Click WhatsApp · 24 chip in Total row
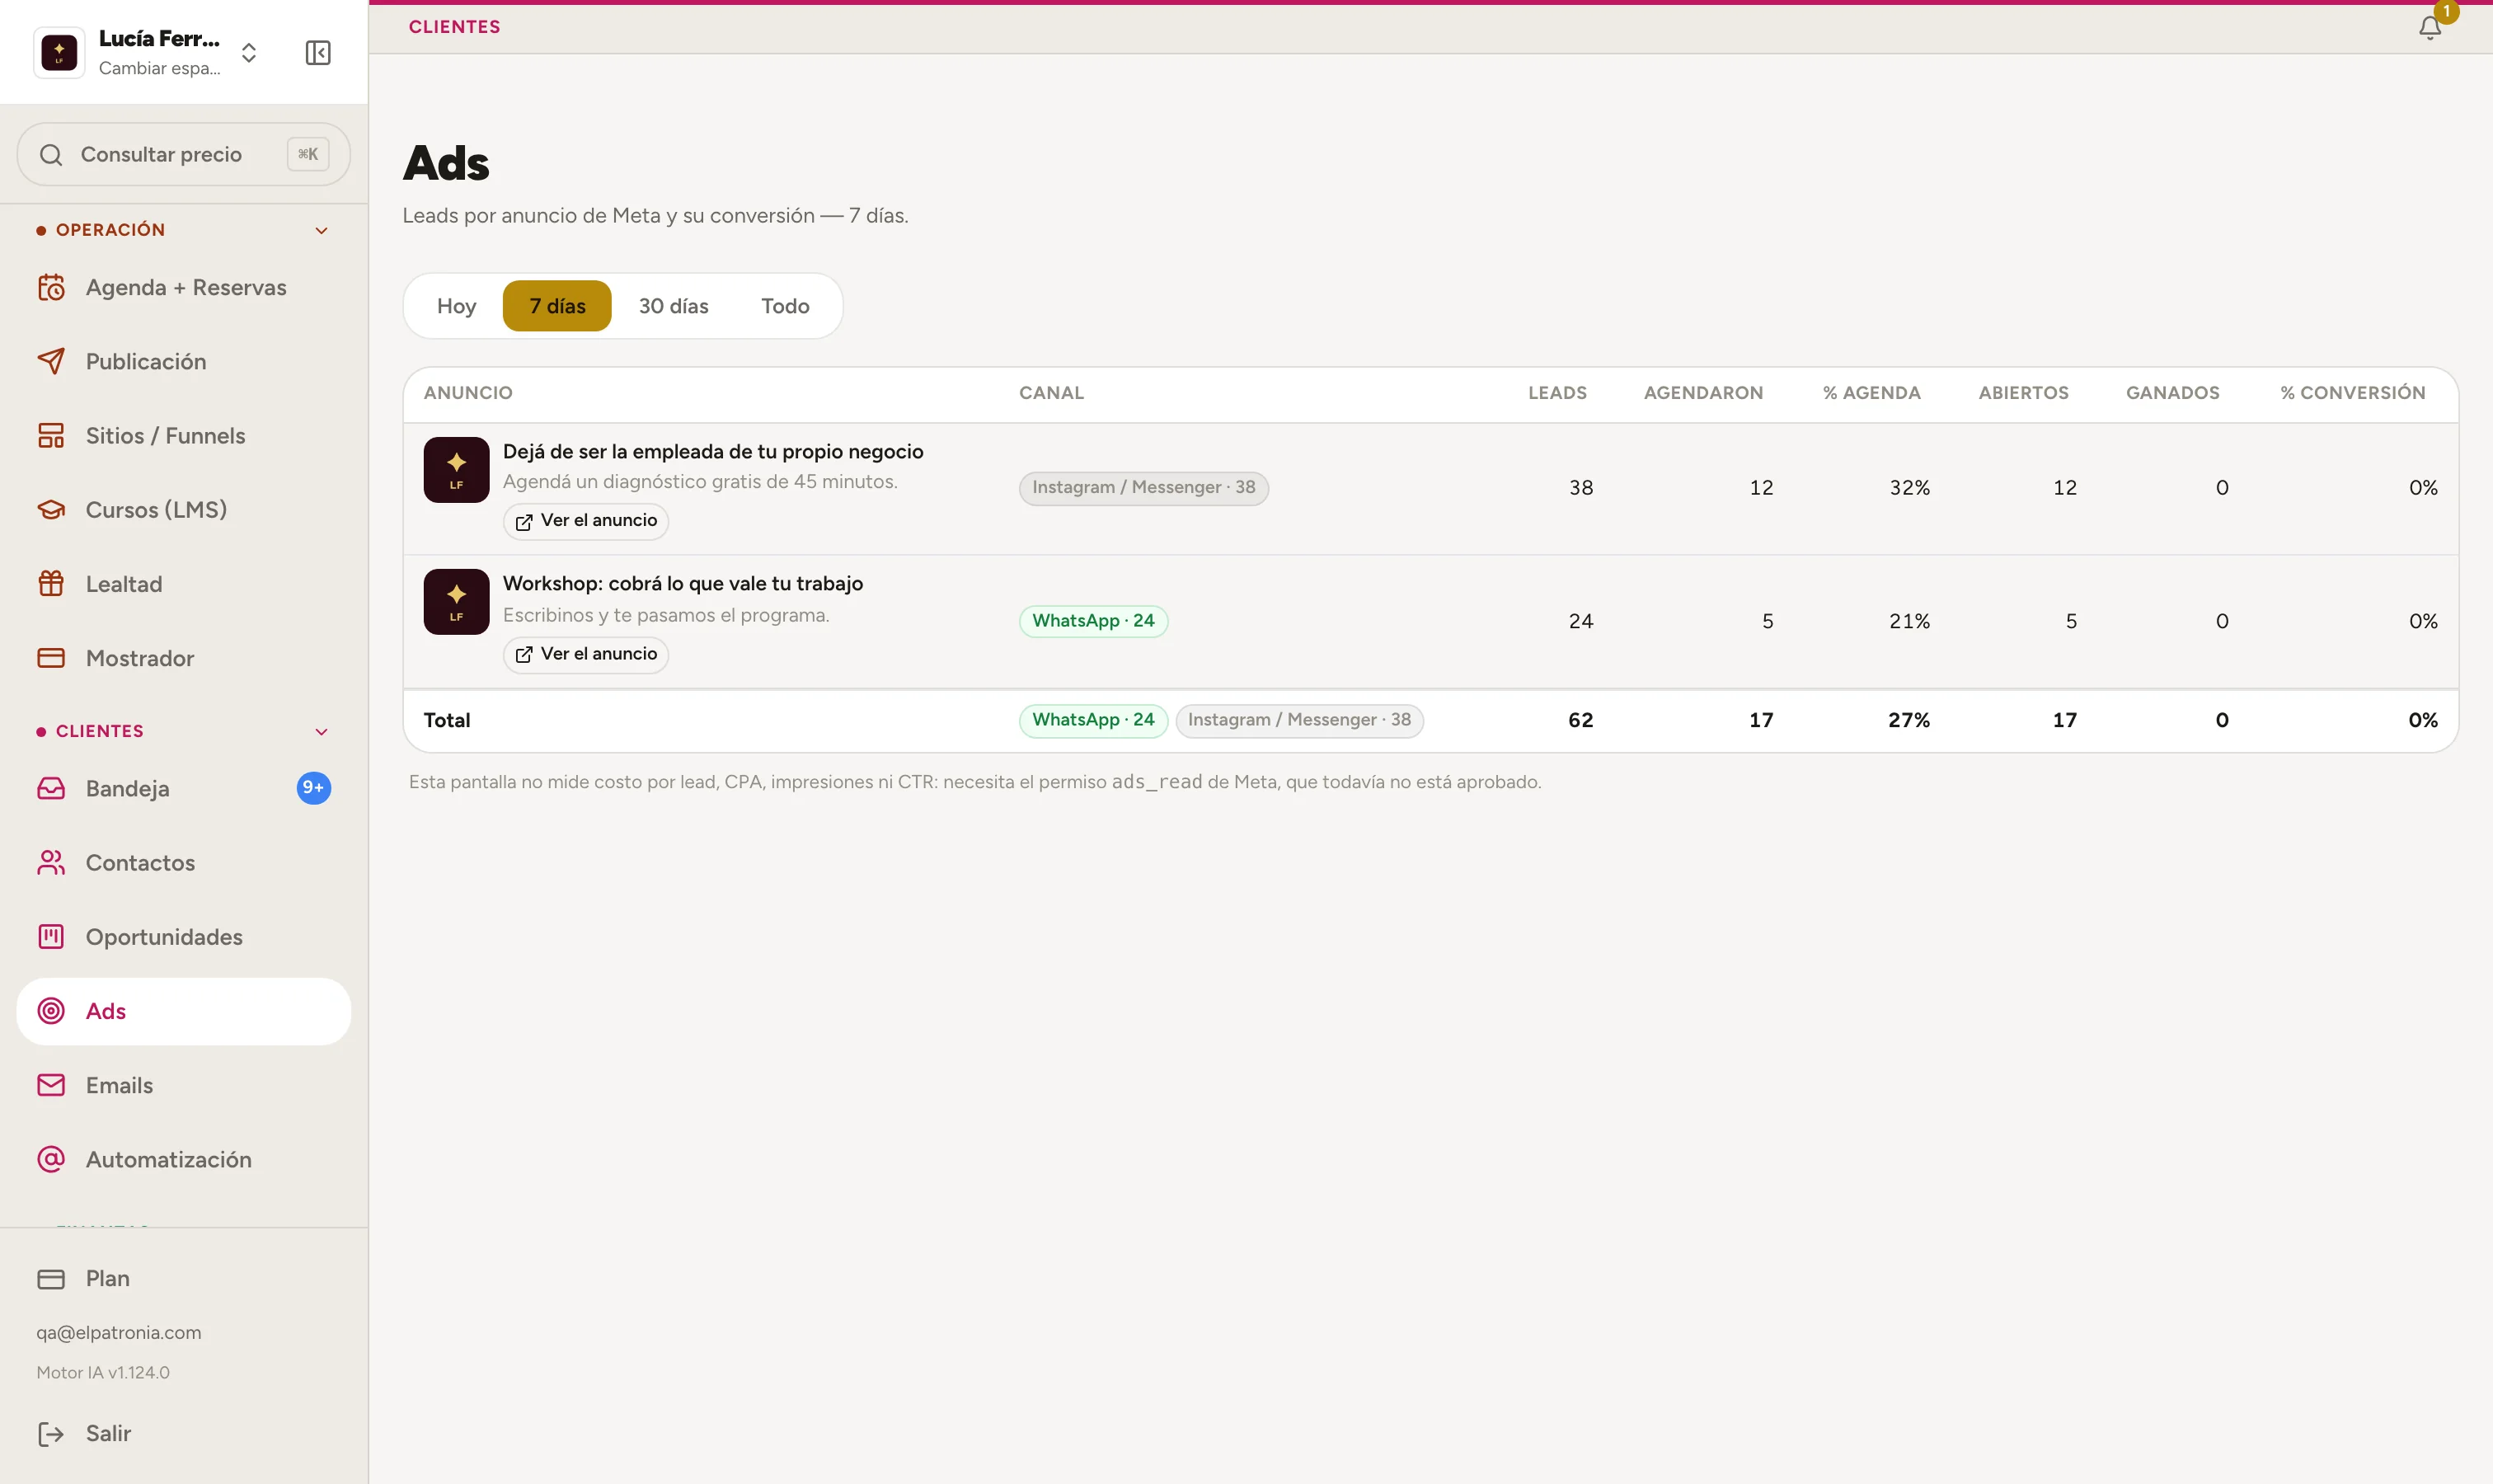 tap(1093, 720)
